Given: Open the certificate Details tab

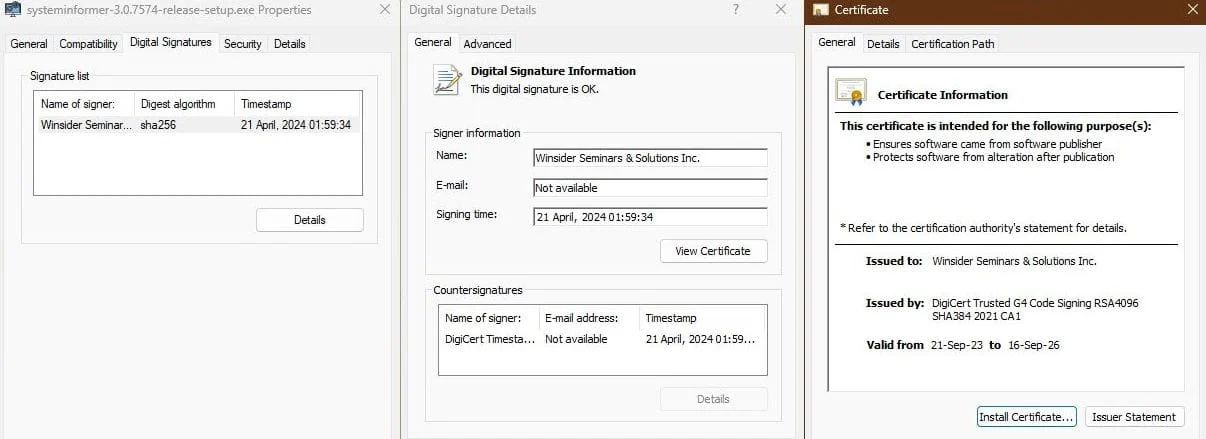Looking at the screenshot, I should [x=882, y=44].
